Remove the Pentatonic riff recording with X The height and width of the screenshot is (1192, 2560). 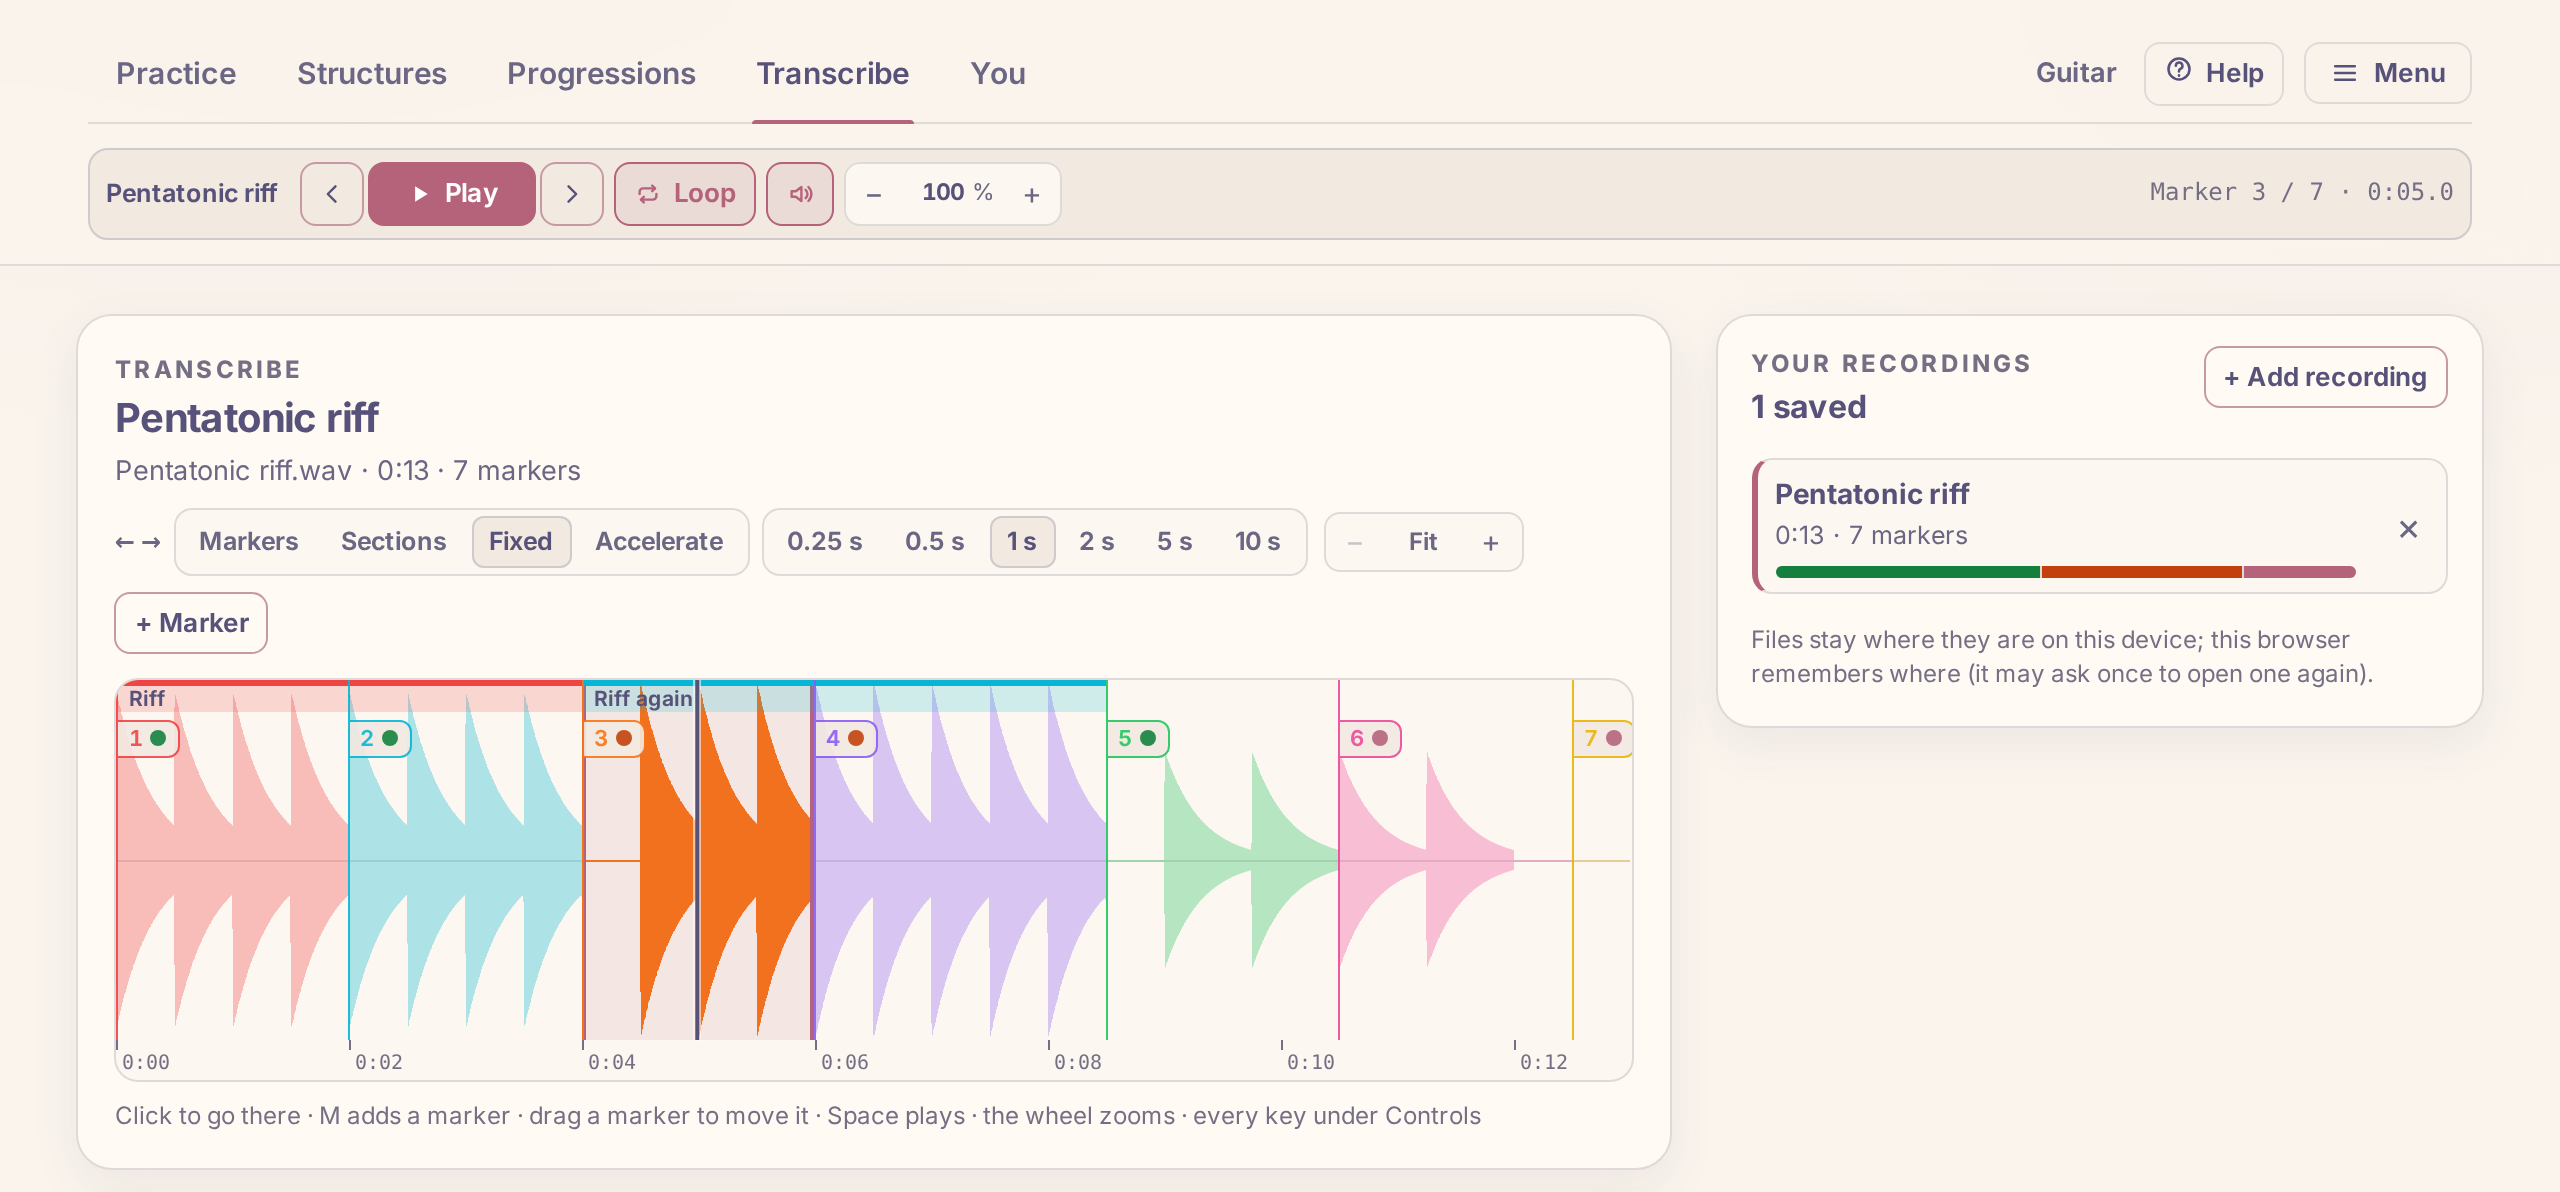2408,529
